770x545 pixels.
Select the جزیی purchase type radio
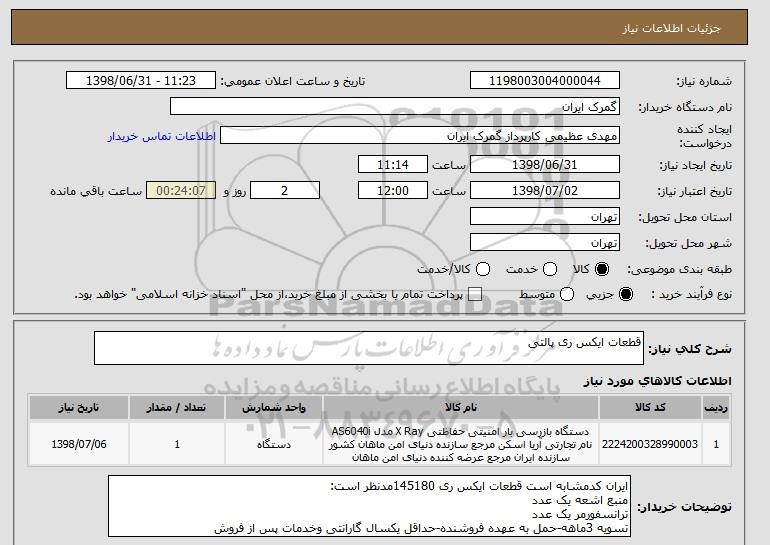coord(626,295)
